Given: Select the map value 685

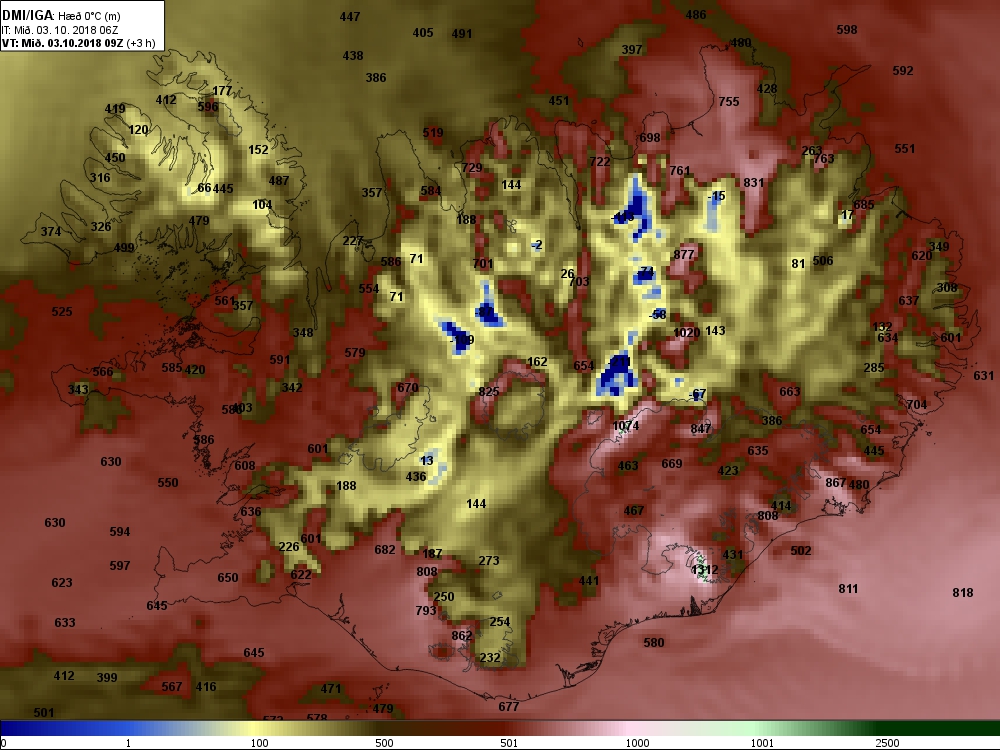Looking at the screenshot, I should pyautogui.click(x=864, y=205).
